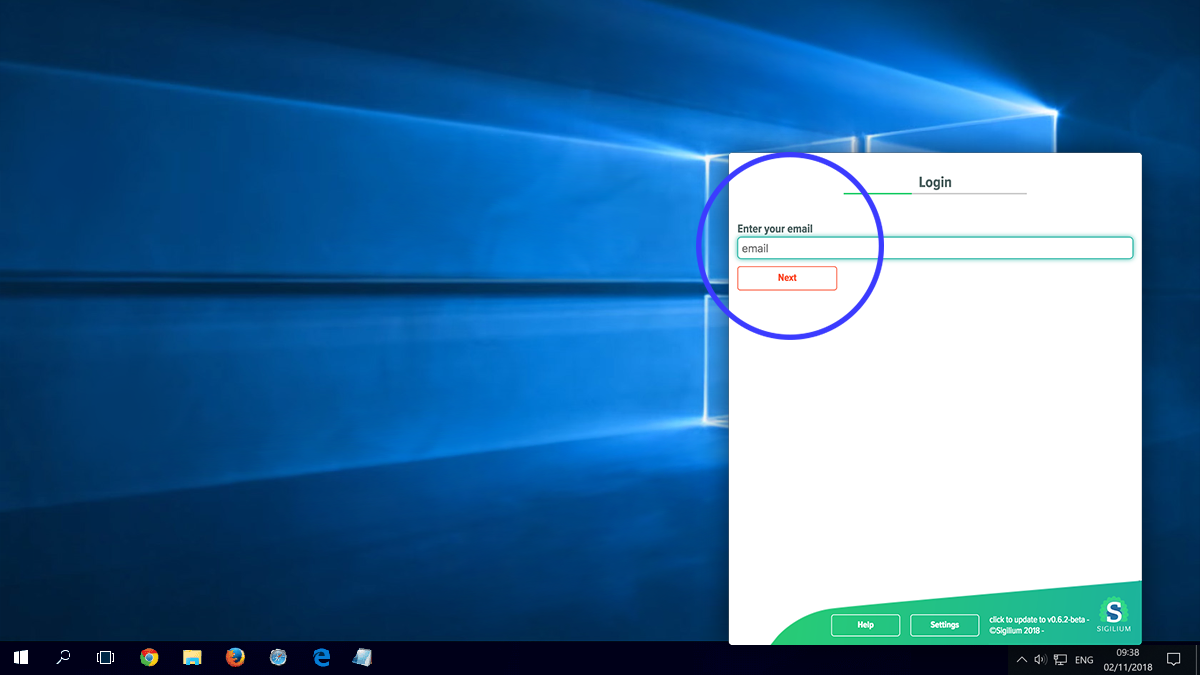Click the ENG language indicator
This screenshot has width=1200, height=675.
click(x=1084, y=660)
